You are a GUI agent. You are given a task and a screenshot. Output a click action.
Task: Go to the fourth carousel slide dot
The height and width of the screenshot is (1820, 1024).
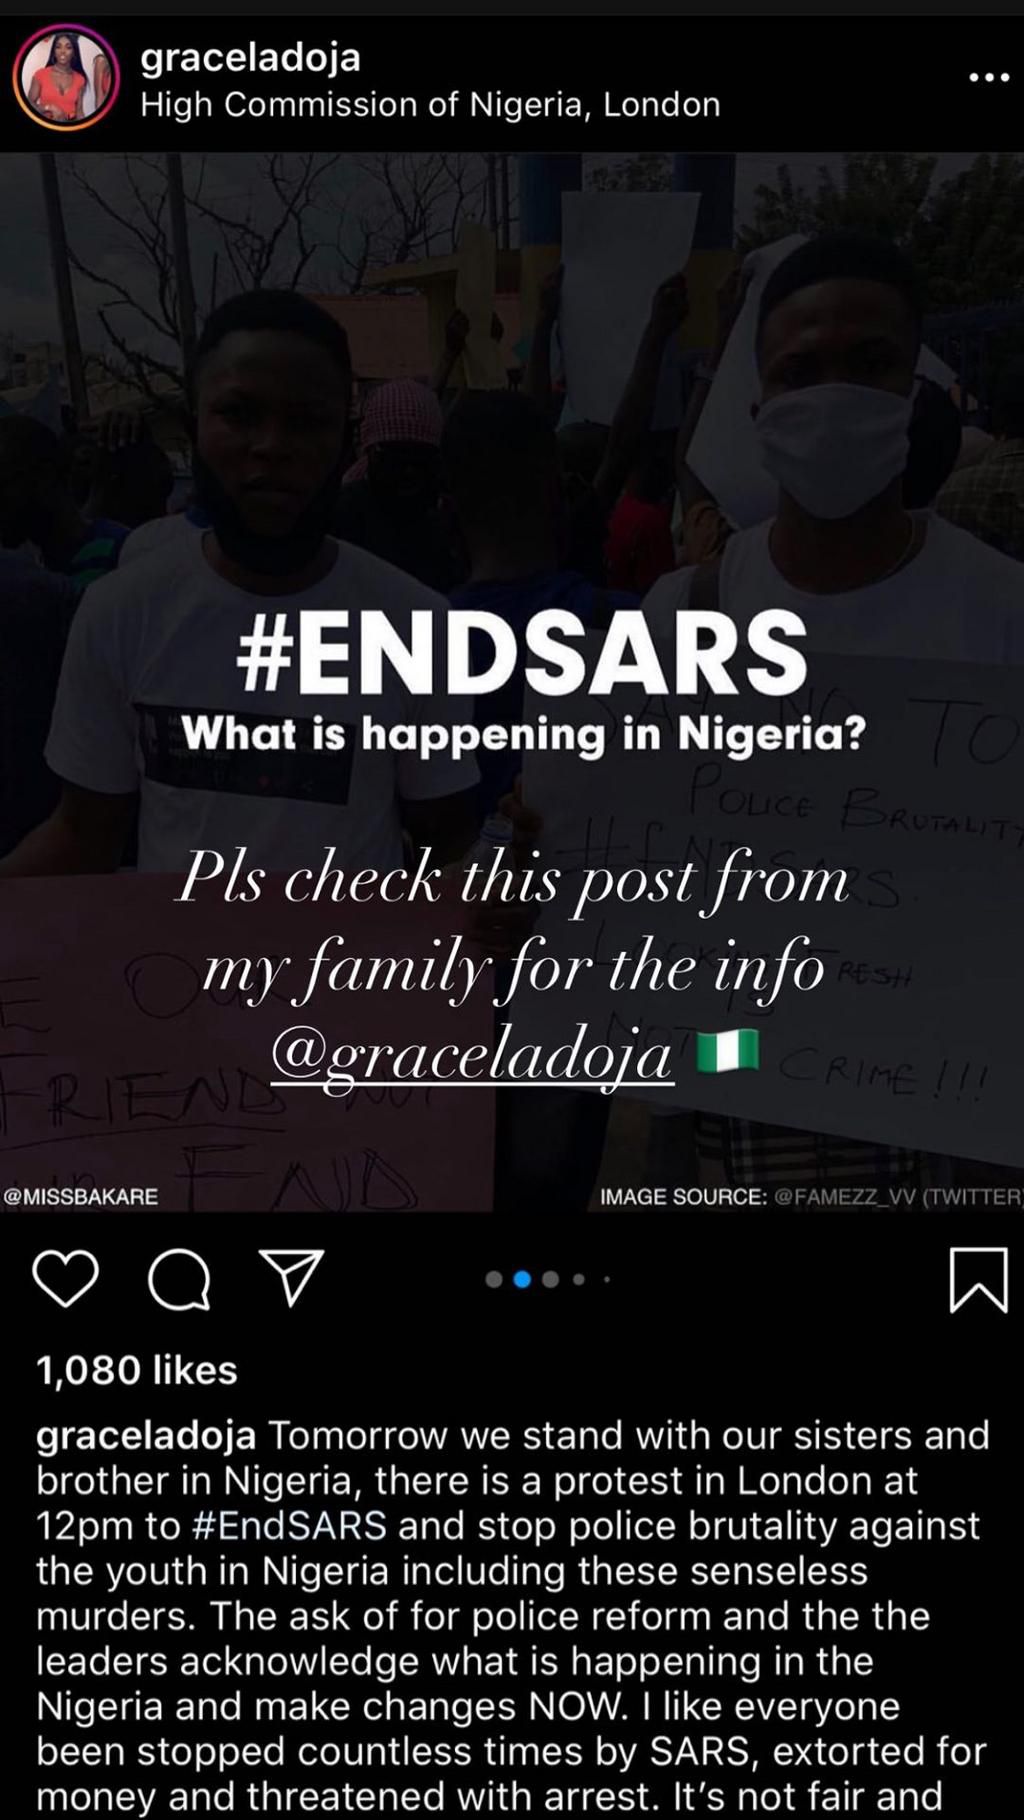[x=578, y=1279]
